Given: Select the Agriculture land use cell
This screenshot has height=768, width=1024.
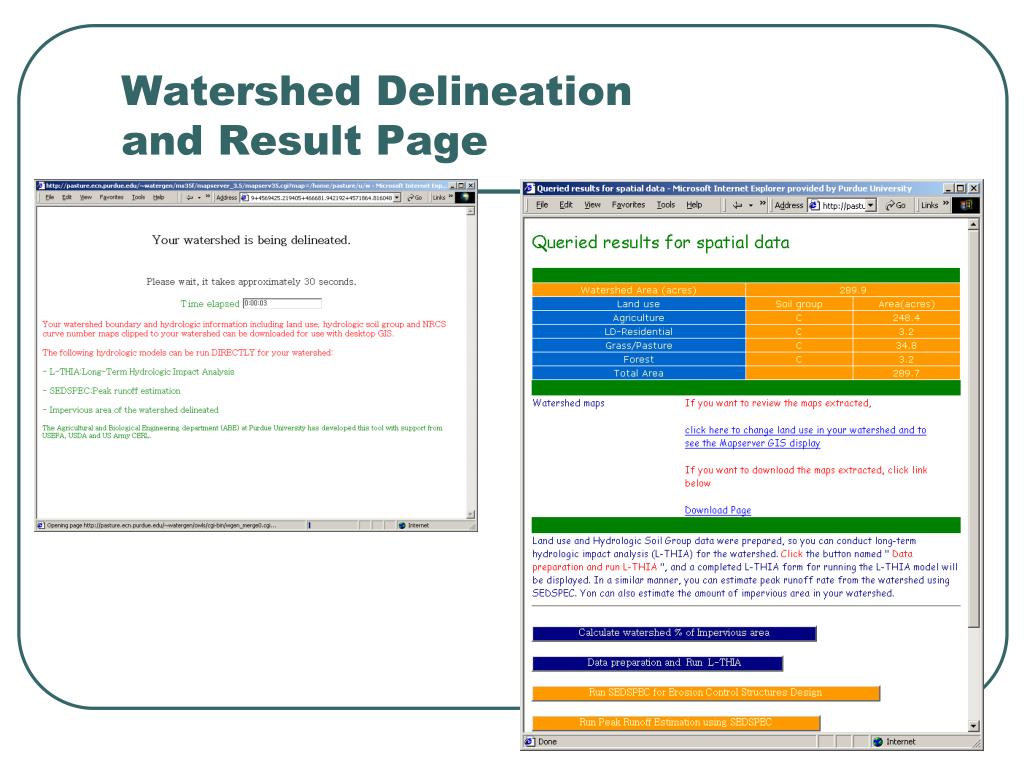Looking at the screenshot, I should coord(639,318).
